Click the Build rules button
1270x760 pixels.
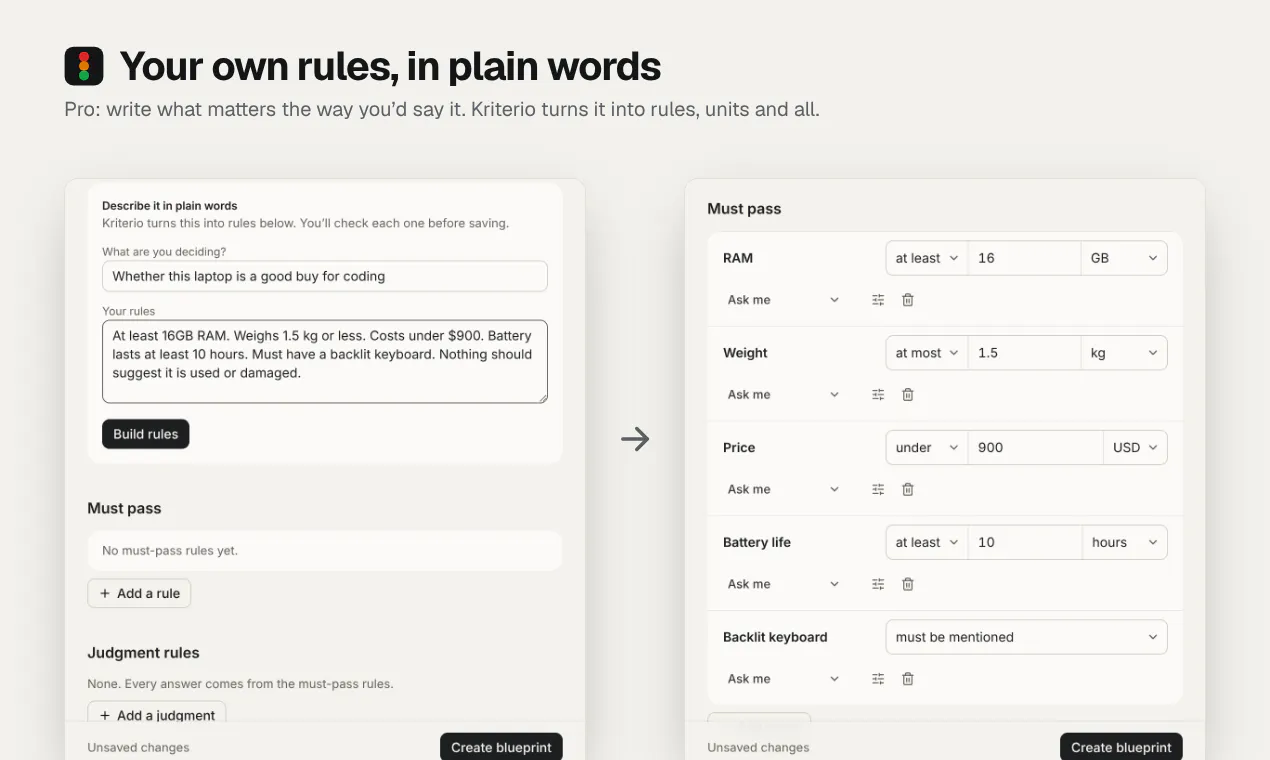click(146, 434)
